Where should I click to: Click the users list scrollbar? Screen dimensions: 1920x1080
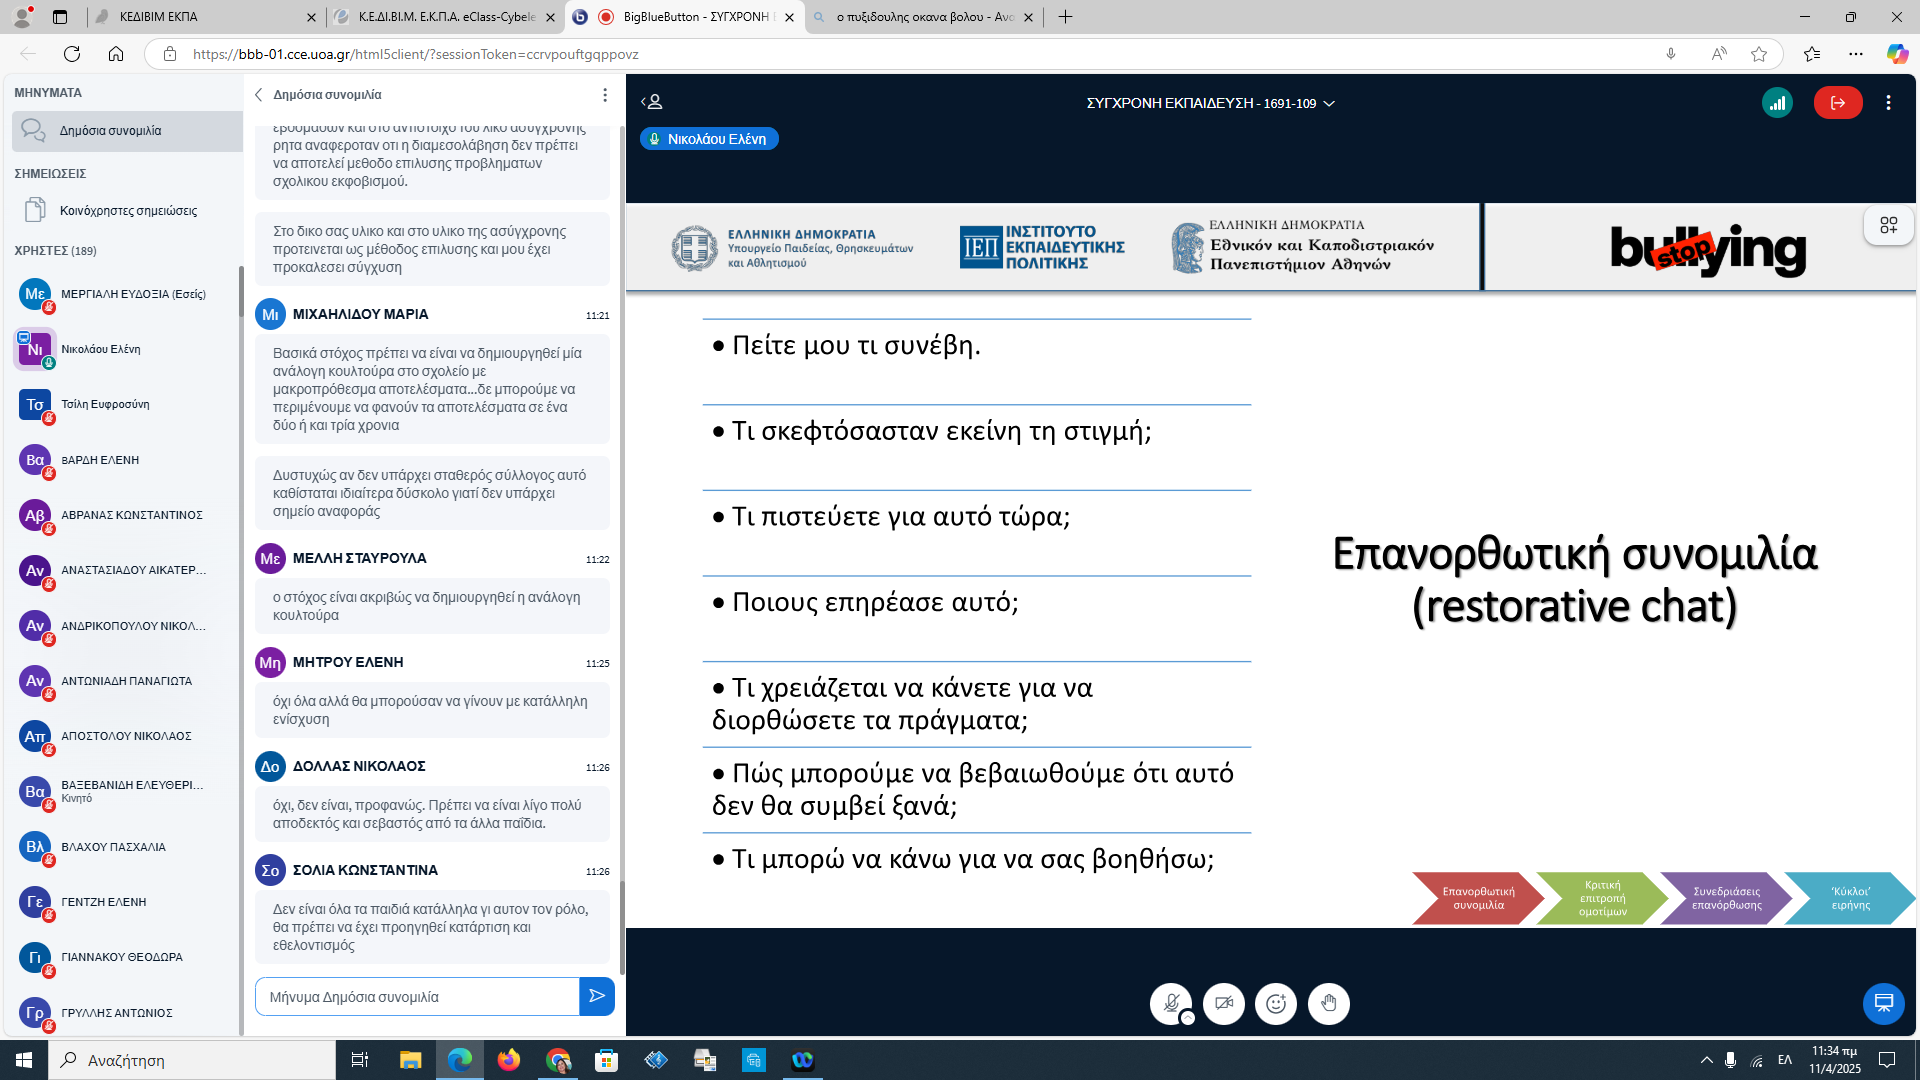click(240, 292)
